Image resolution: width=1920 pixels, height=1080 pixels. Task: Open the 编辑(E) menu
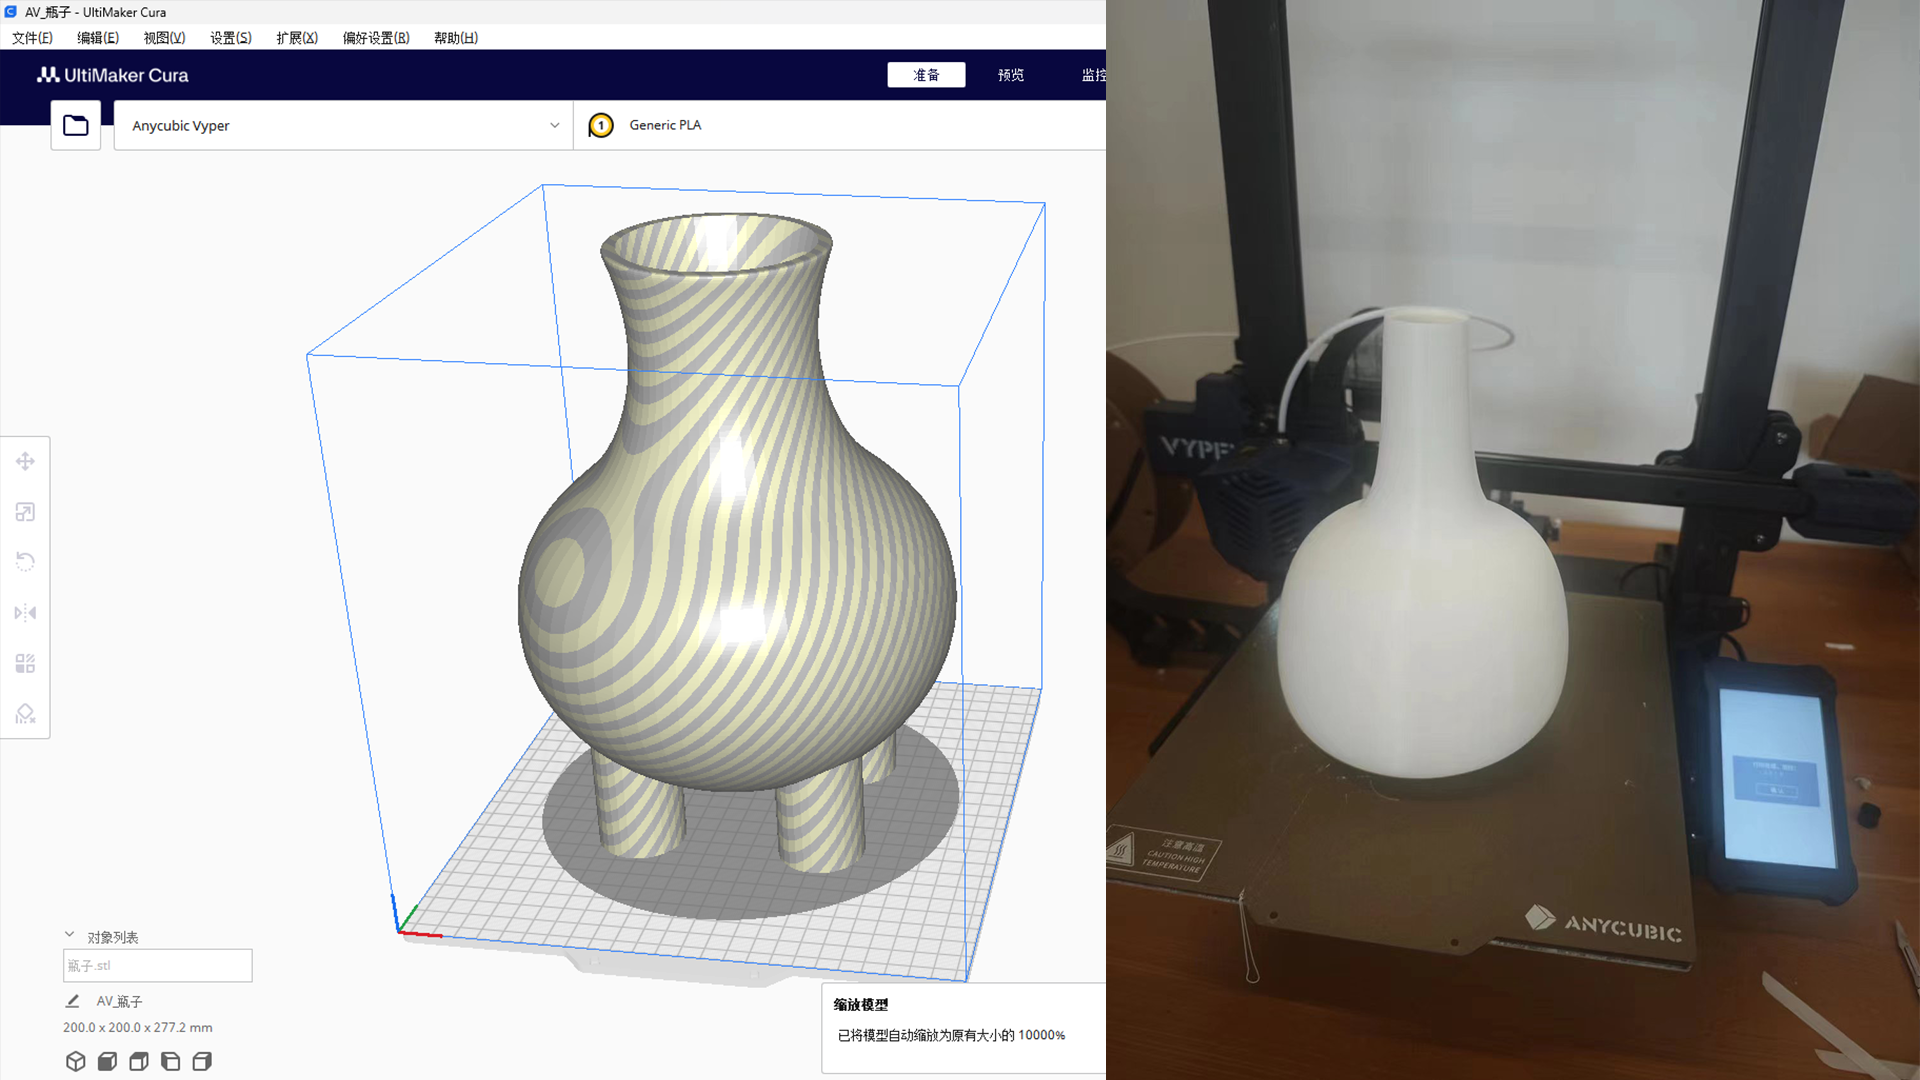pyautogui.click(x=98, y=38)
